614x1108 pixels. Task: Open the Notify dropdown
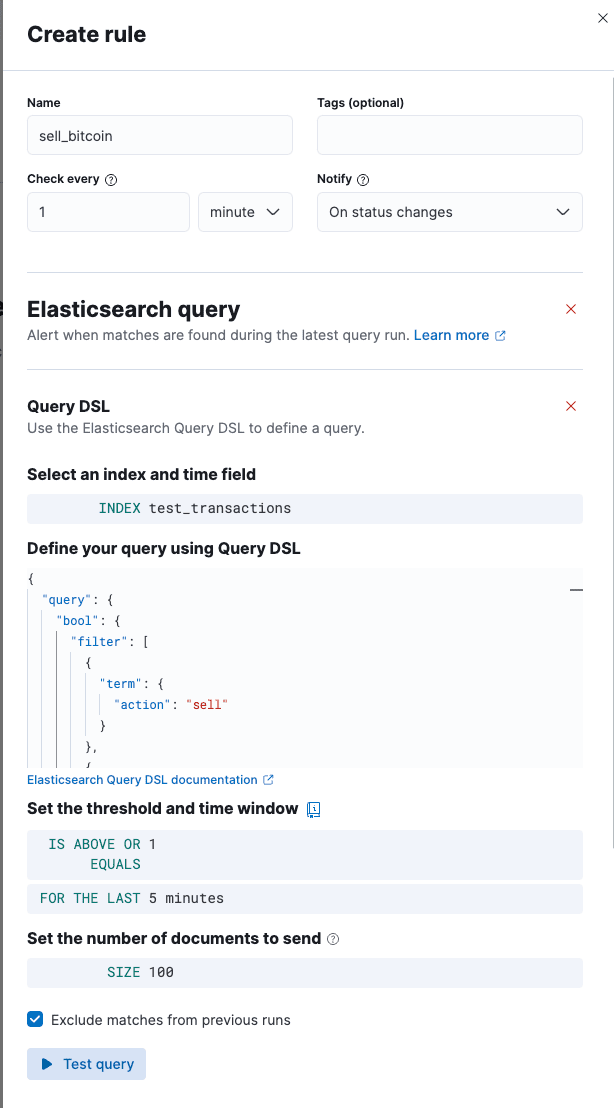(449, 212)
